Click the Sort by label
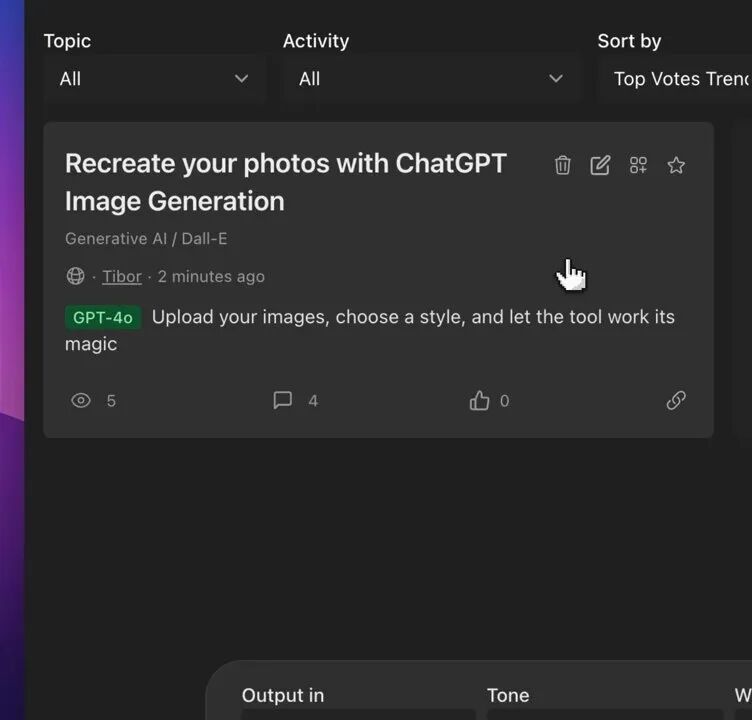 [x=629, y=42]
